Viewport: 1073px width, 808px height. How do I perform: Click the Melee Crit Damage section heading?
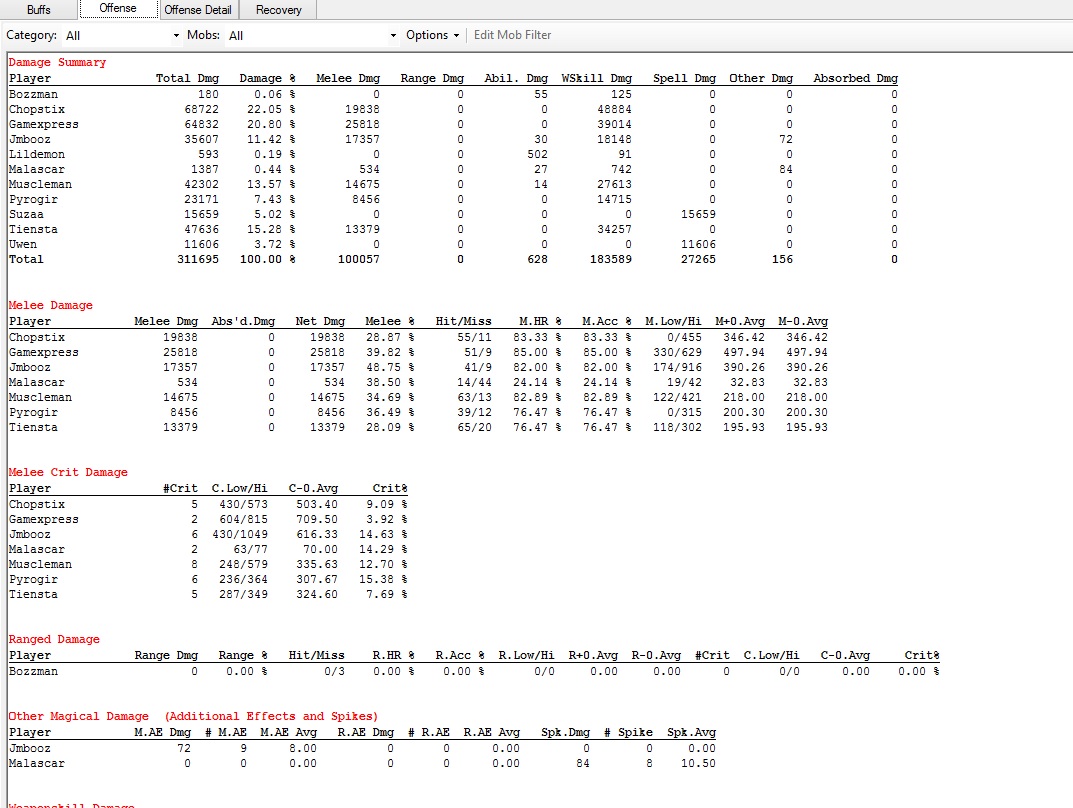point(68,472)
